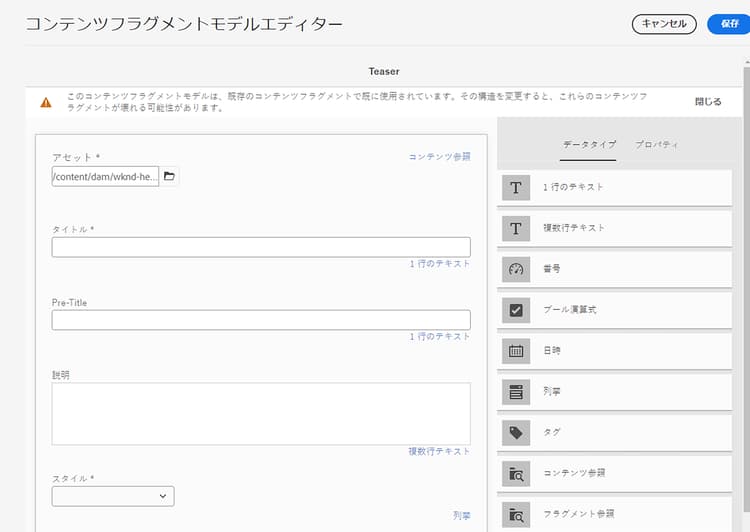Click the 複数行テキスト data type label
This screenshot has width=750, height=532.
[574, 228]
